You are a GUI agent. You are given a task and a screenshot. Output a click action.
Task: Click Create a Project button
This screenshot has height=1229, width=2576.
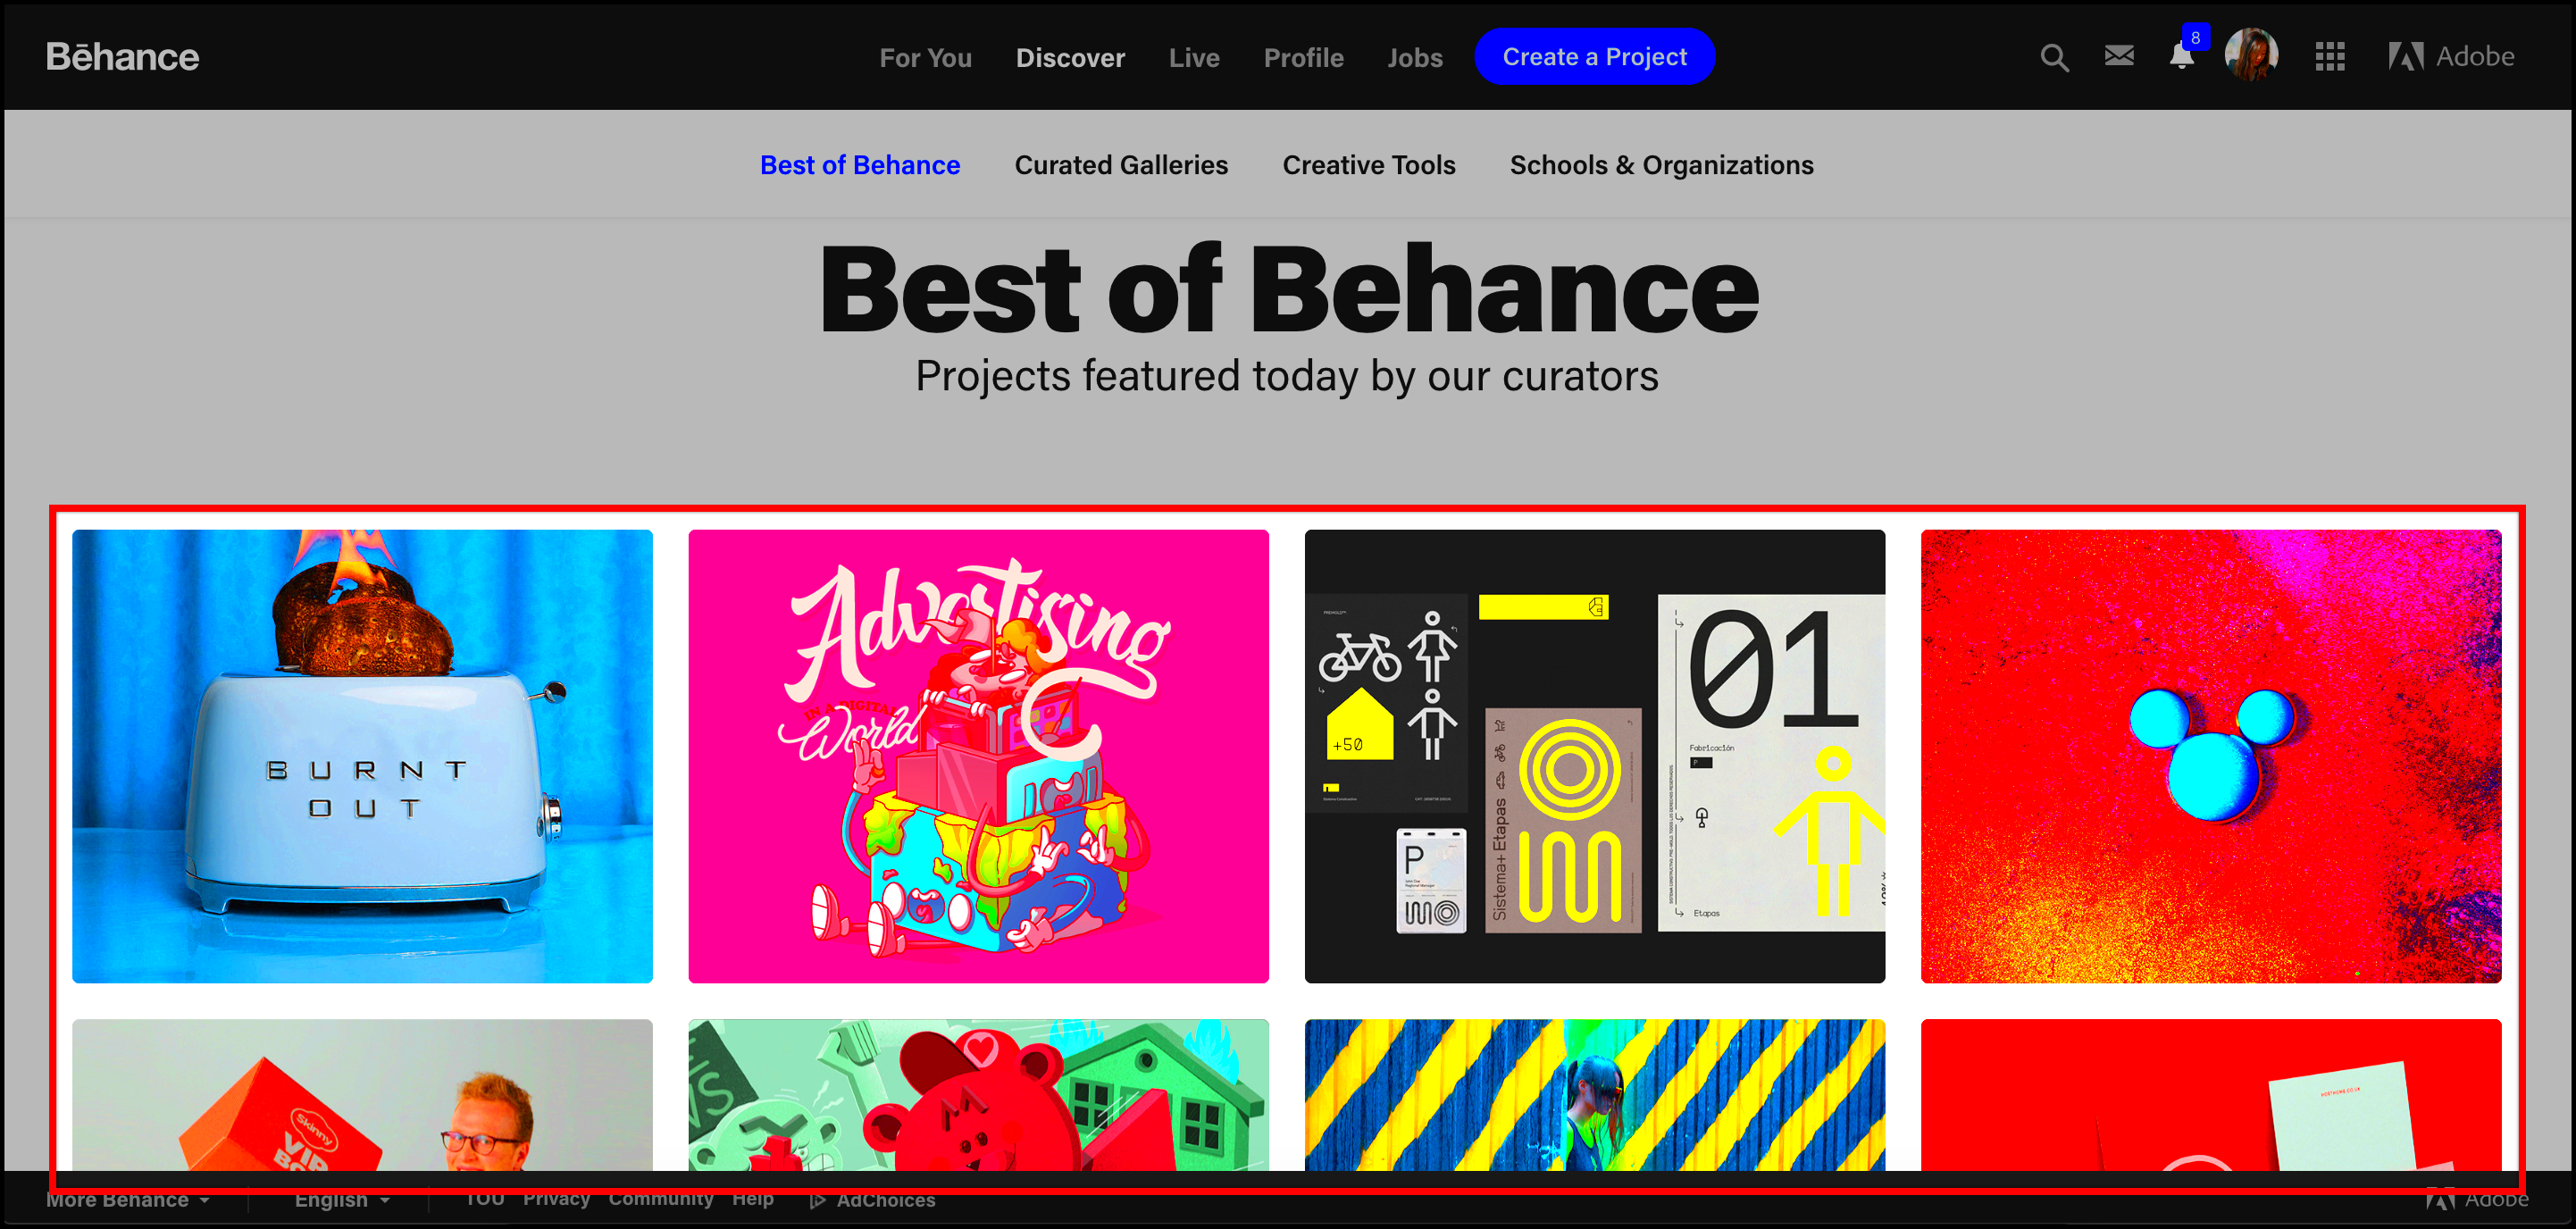pos(1593,57)
